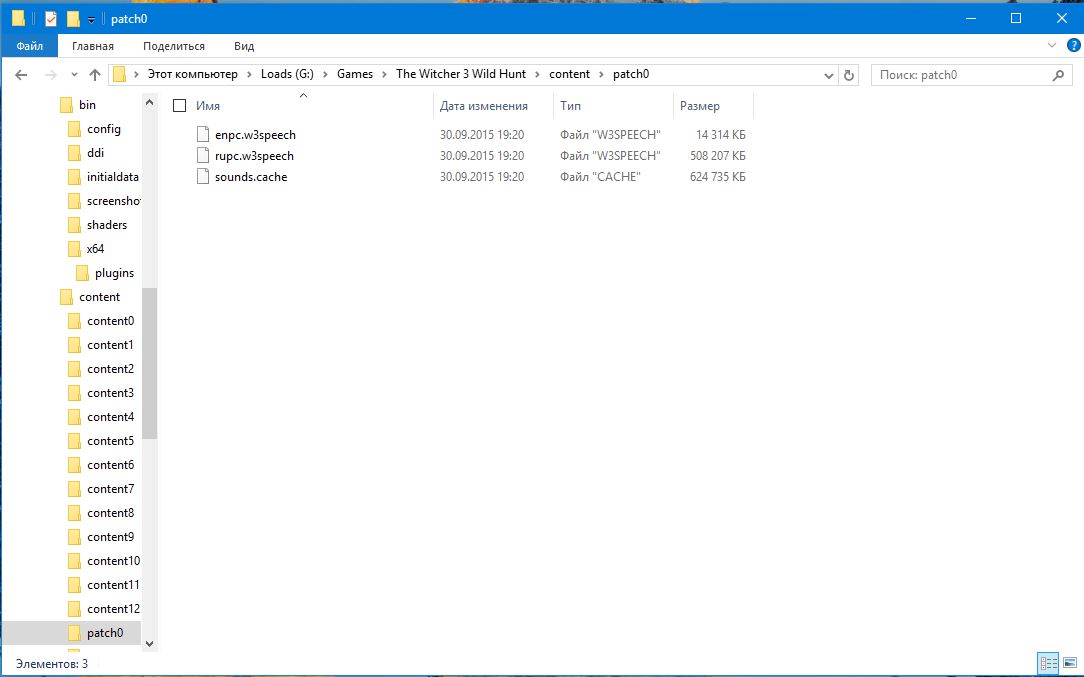Go back with the back arrow
The image size is (1084, 677).
coord(21,75)
